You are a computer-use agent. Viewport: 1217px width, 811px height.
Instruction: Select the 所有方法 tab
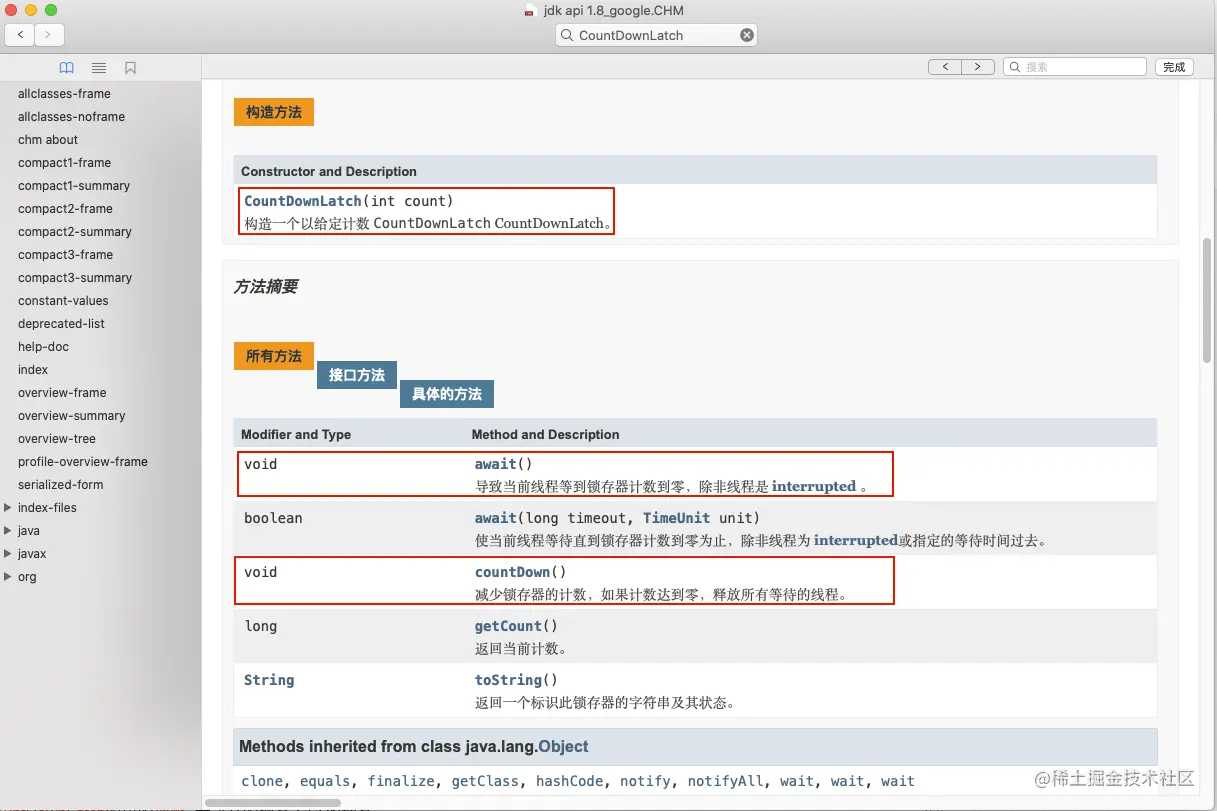click(x=274, y=356)
